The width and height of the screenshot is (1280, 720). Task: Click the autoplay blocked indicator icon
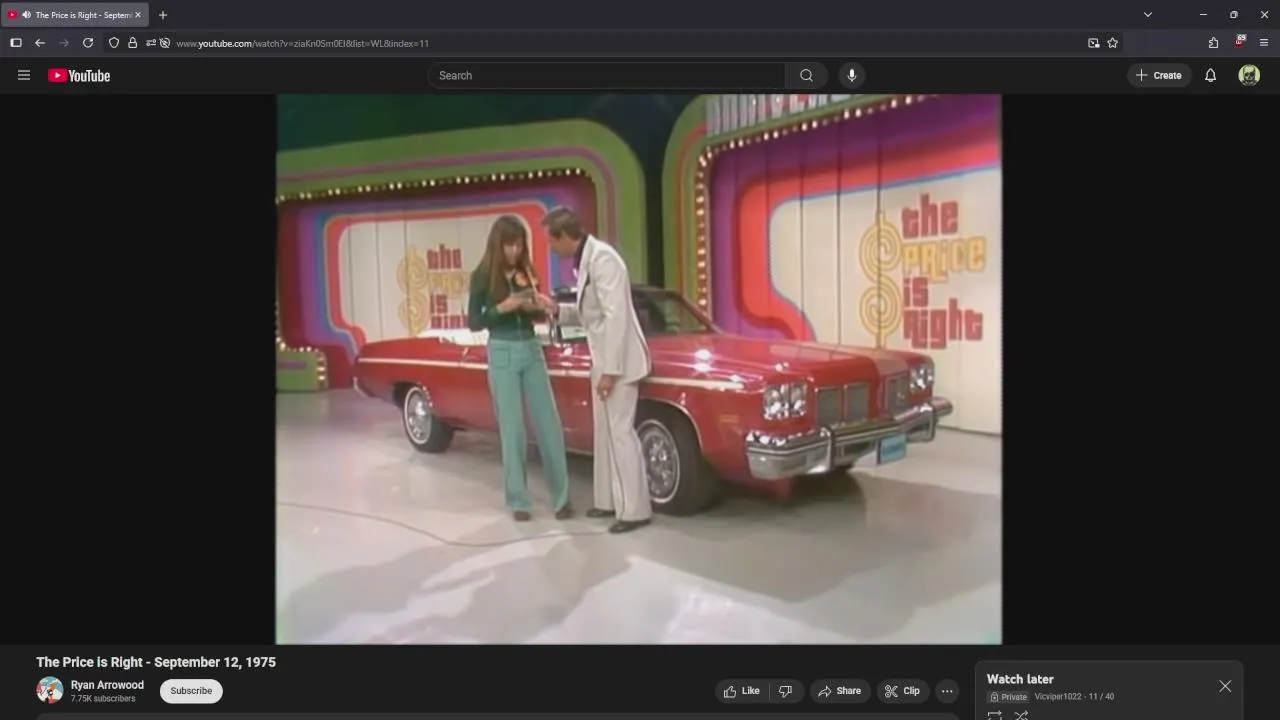click(165, 43)
